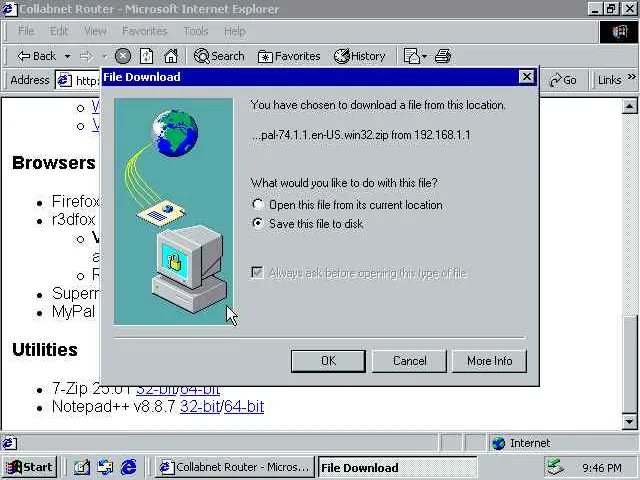Open the Start menu

tap(29, 467)
